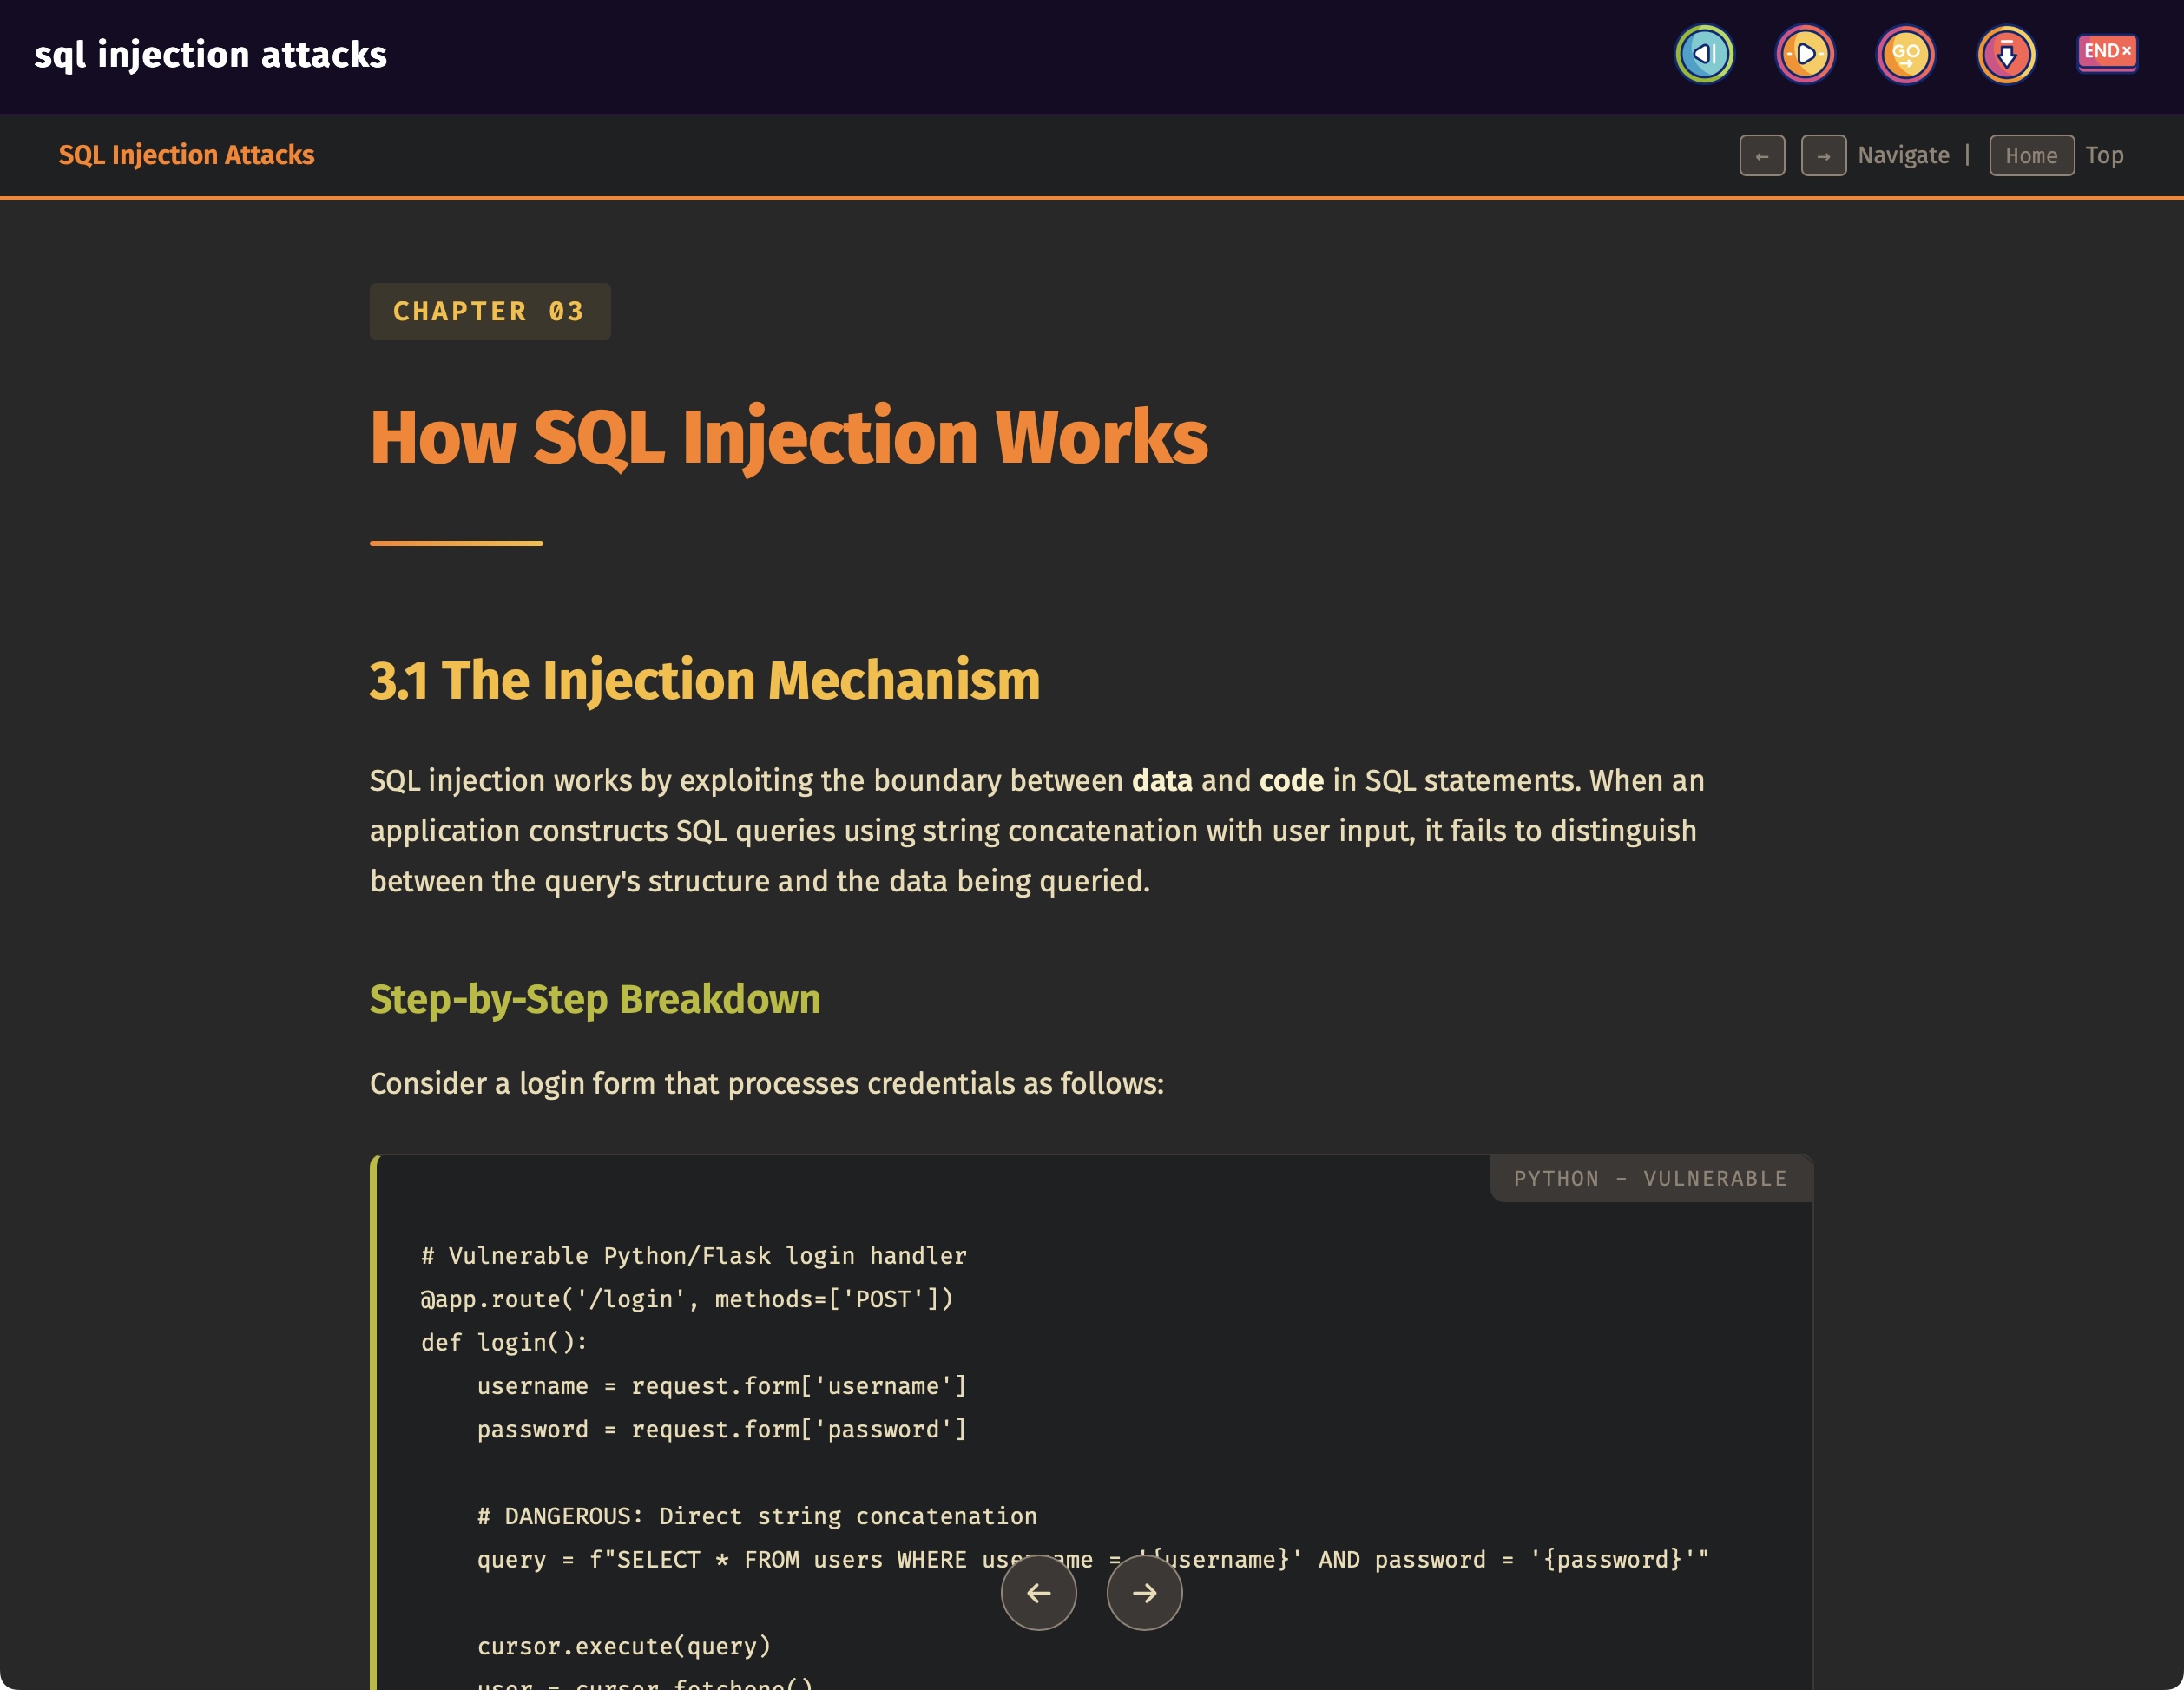Click the How SQL Injection Works heading
This screenshot has height=1690, width=2184.
tap(788, 437)
